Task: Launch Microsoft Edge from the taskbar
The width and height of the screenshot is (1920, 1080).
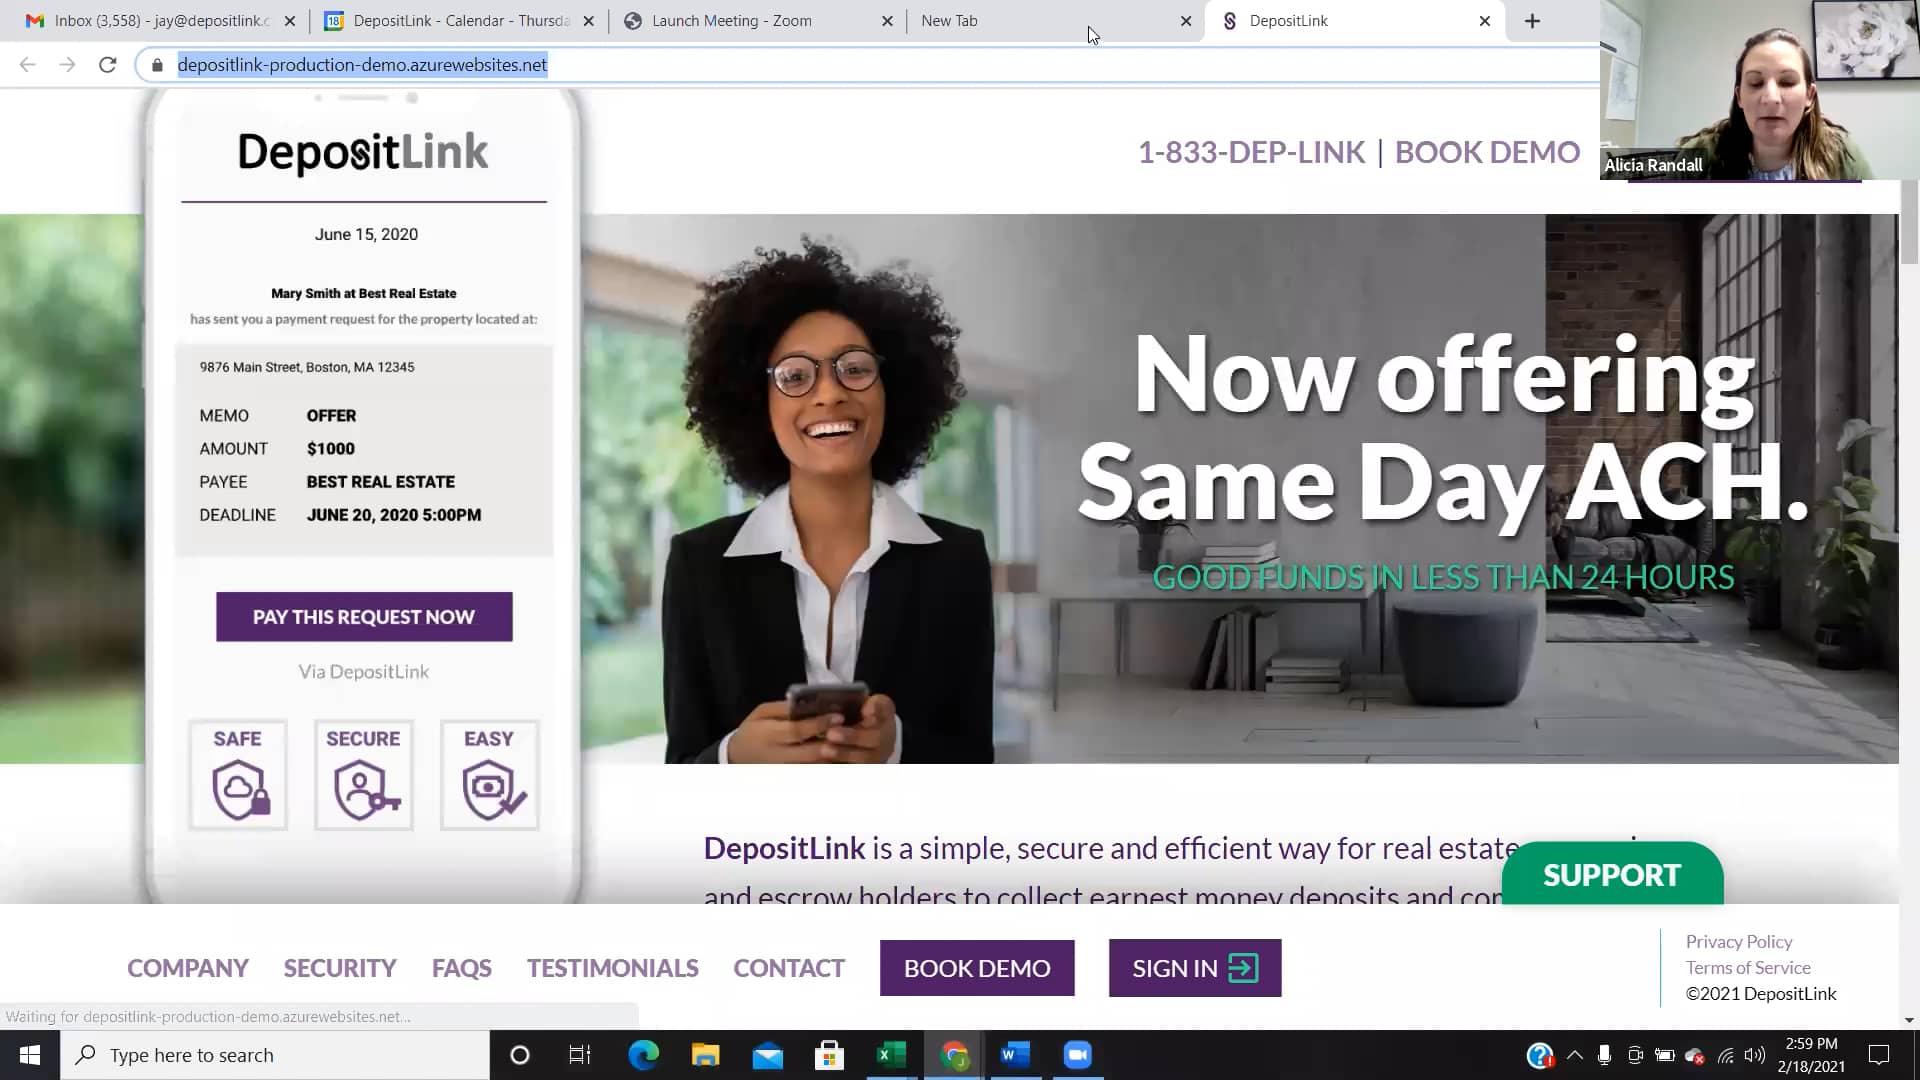Action: pyautogui.click(x=643, y=1054)
